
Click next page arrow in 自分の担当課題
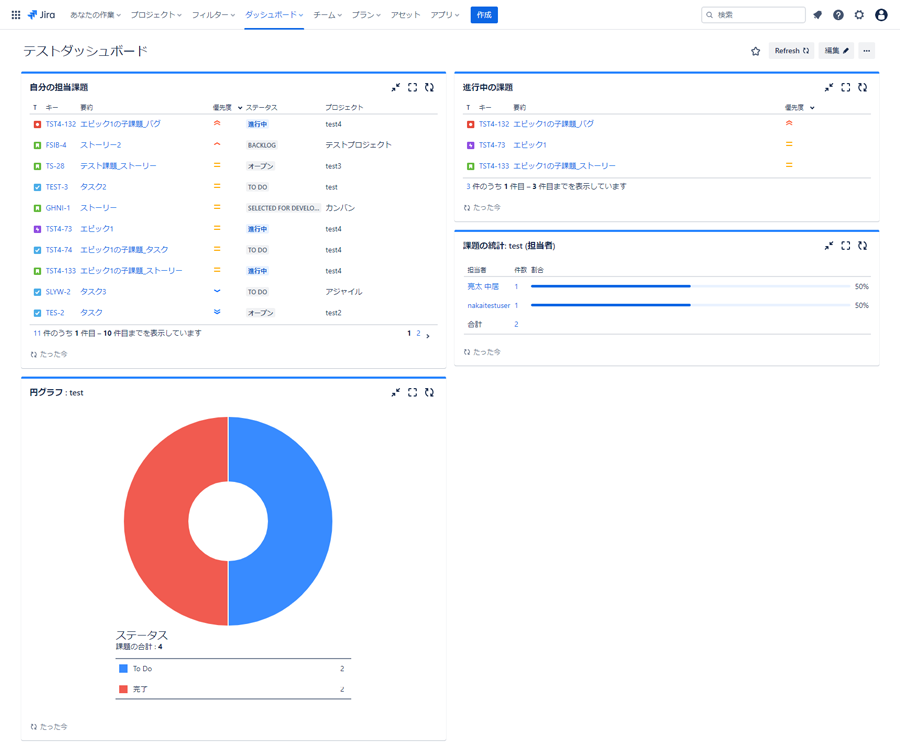pos(428,335)
